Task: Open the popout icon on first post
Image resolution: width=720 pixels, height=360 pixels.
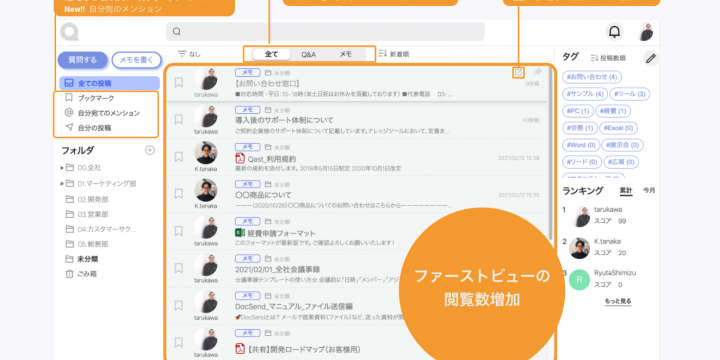Action: click(518, 72)
